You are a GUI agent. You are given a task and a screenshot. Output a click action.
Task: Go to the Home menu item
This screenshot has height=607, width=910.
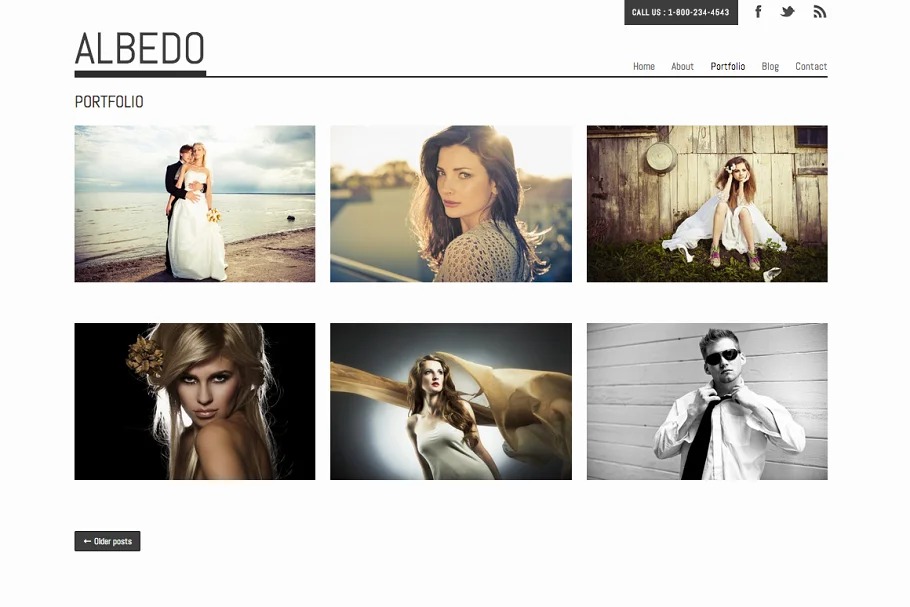click(x=644, y=67)
